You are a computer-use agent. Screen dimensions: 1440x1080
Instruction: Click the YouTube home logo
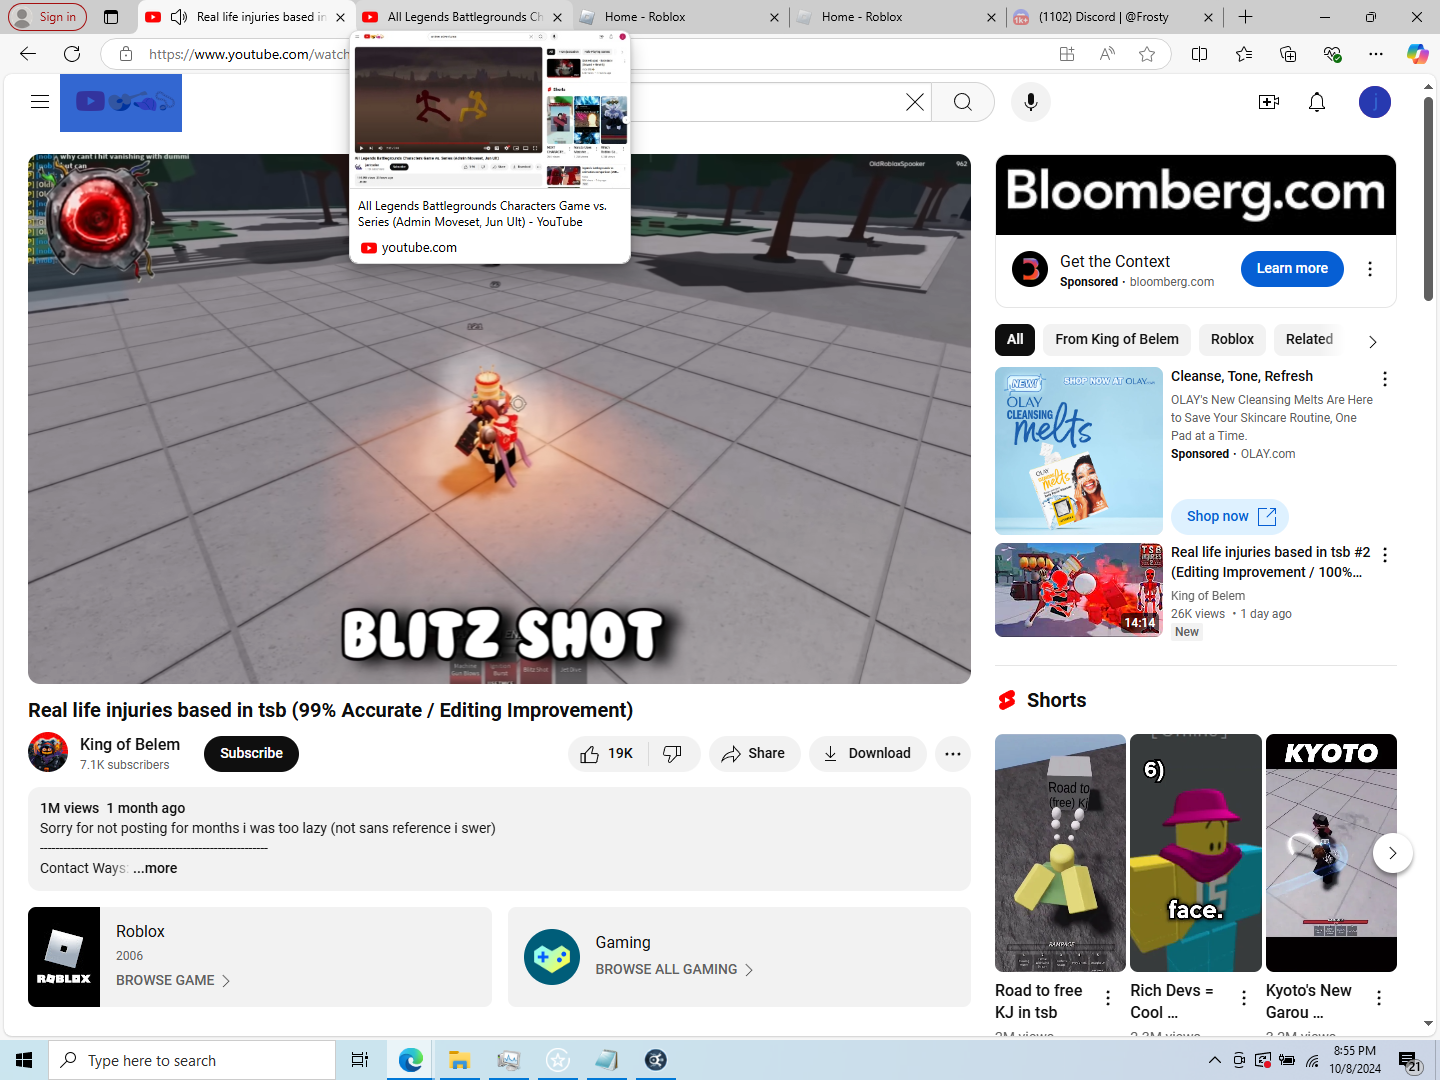pyautogui.click(x=121, y=103)
